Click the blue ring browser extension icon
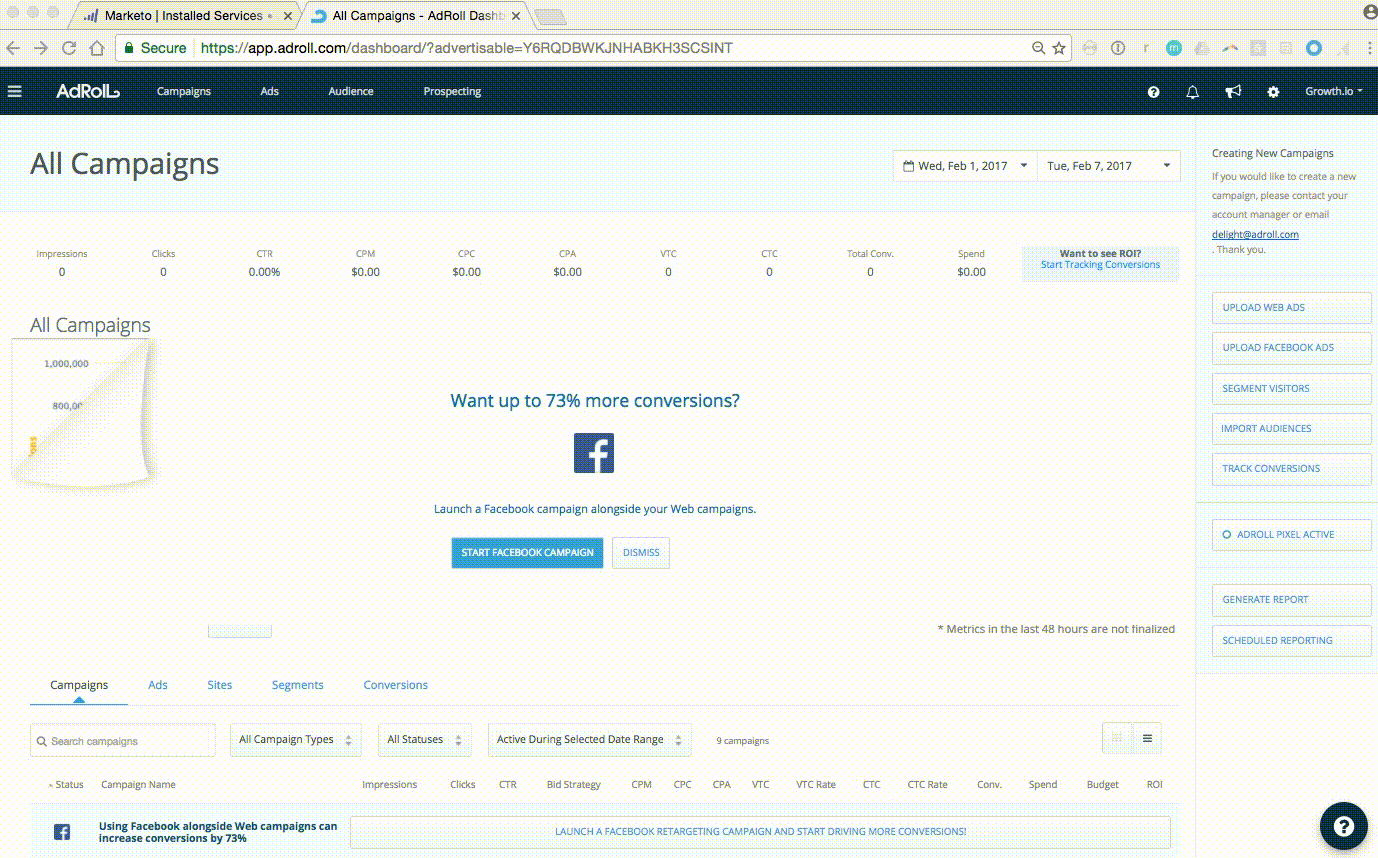Viewport: 1378px width, 858px height. tap(1314, 48)
